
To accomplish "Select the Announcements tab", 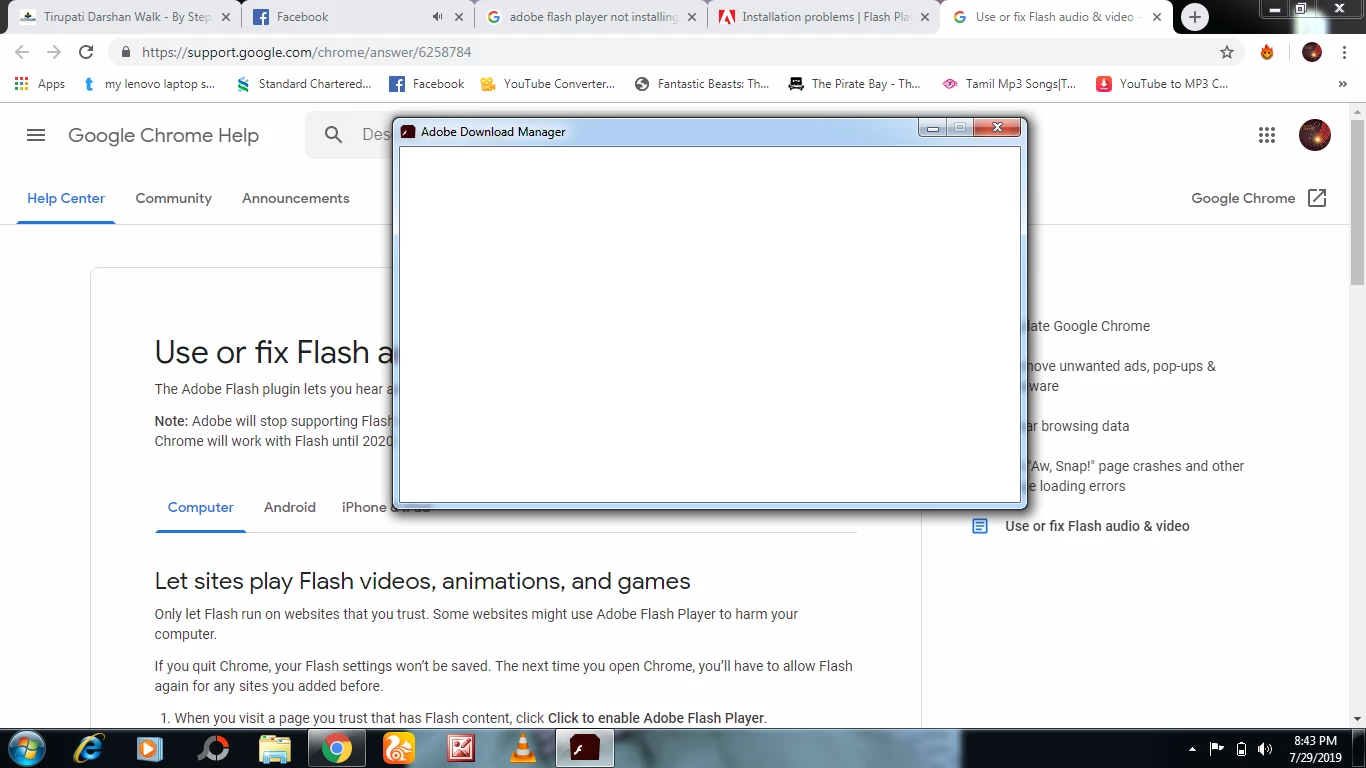I will (x=296, y=198).
